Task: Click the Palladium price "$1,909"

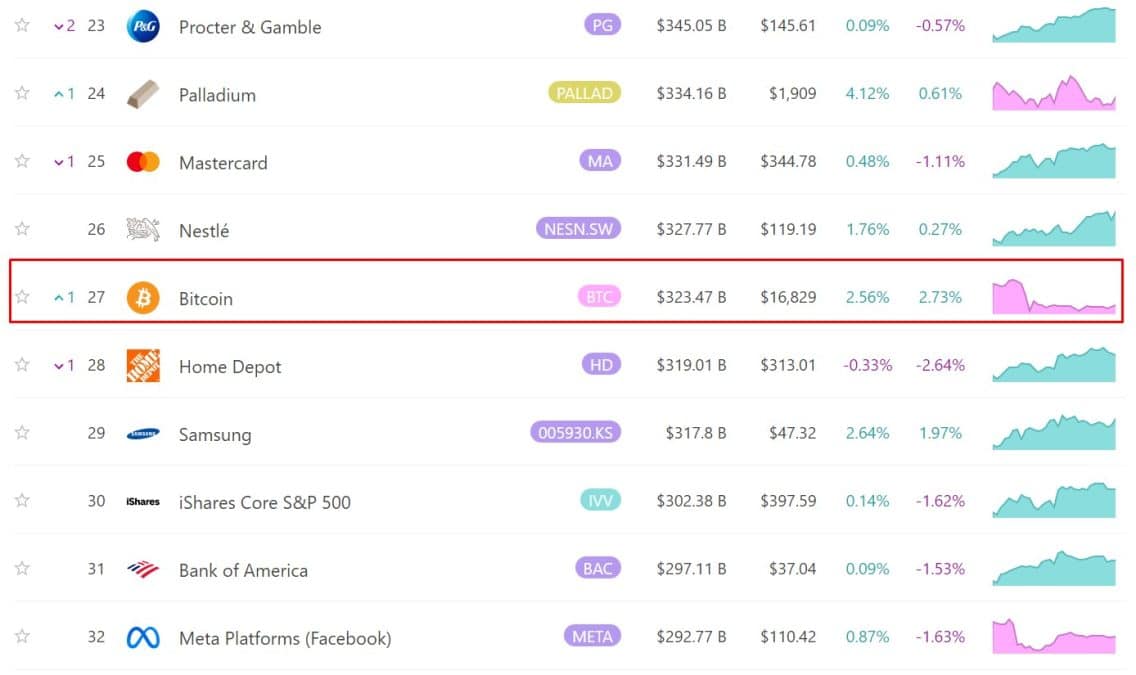Action: pos(793,93)
